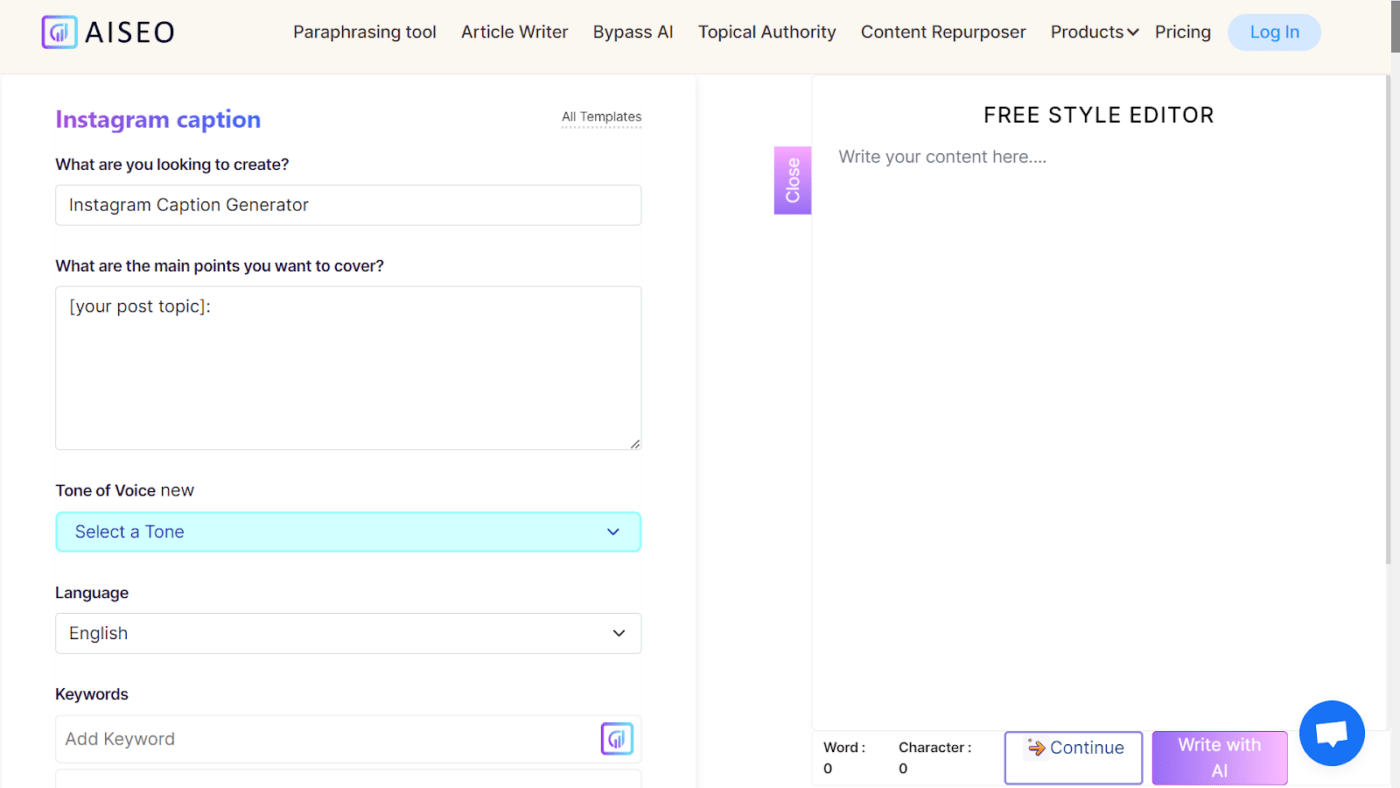The height and width of the screenshot is (788, 1400).
Task: Collapse the editor with Close tab
Action: pyautogui.click(x=792, y=180)
